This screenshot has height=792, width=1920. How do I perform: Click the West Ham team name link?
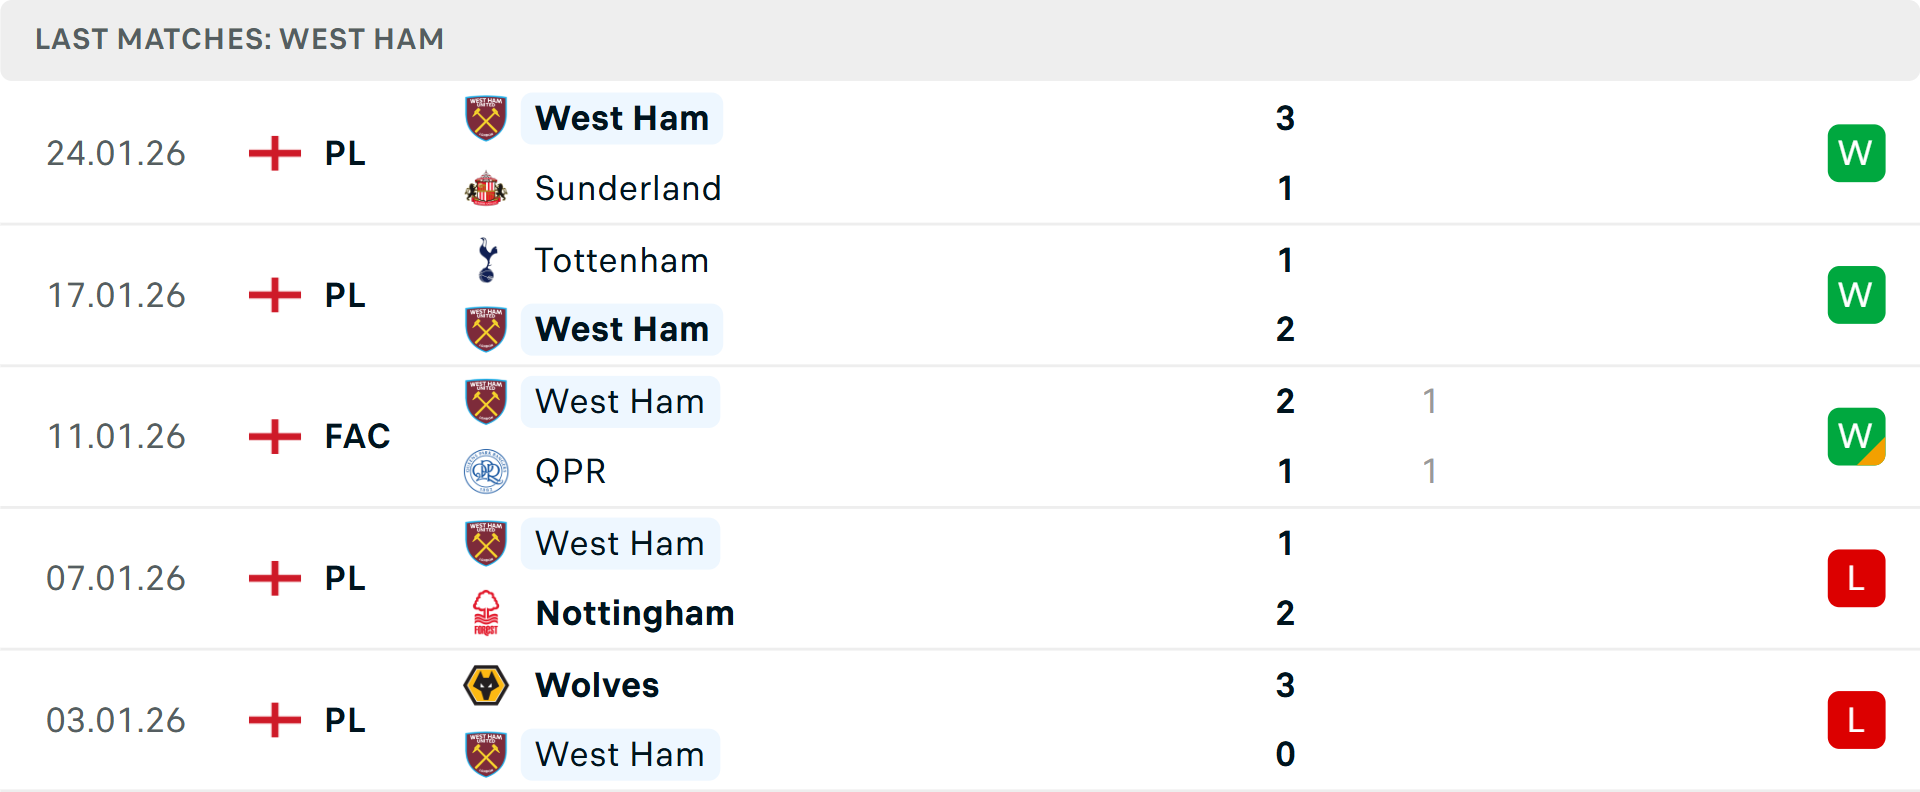(x=622, y=117)
